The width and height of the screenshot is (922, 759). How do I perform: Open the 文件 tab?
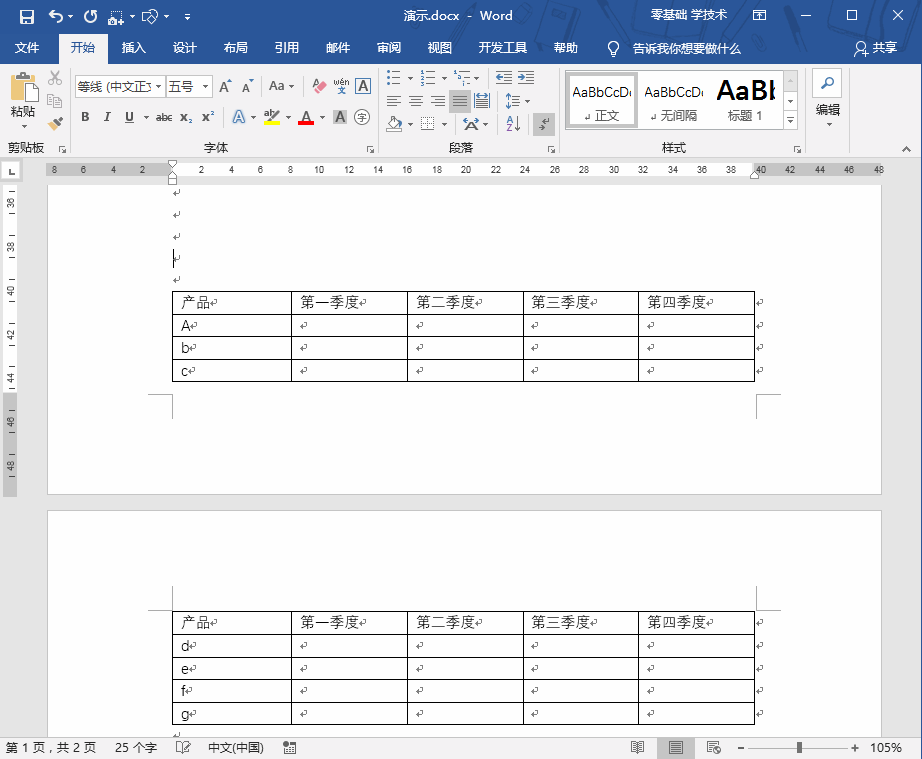pyautogui.click(x=27, y=48)
